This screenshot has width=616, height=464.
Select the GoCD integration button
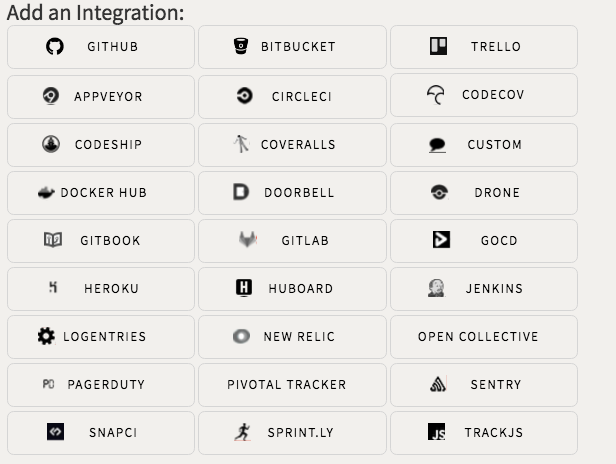[484, 241]
